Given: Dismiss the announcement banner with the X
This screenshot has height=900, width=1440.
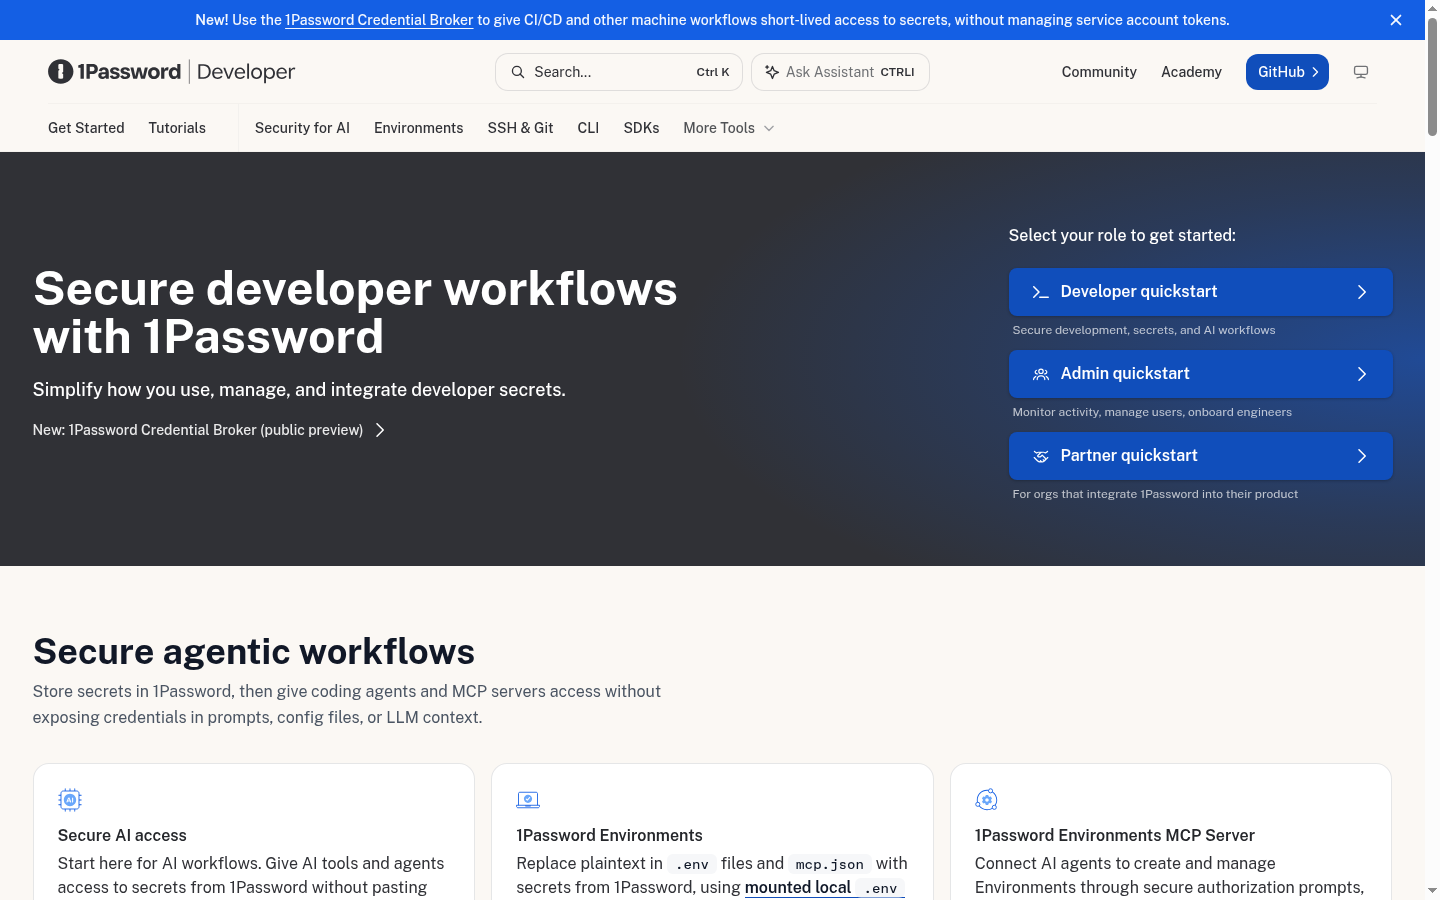Looking at the screenshot, I should pyautogui.click(x=1396, y=20).
